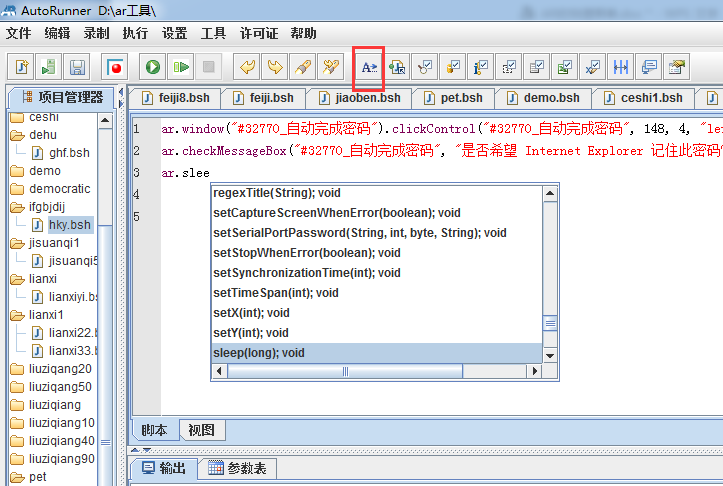Switch to the feiji8.bsh tab
The width and height of the screenshot is (723, 486).
tap(175, 98)
